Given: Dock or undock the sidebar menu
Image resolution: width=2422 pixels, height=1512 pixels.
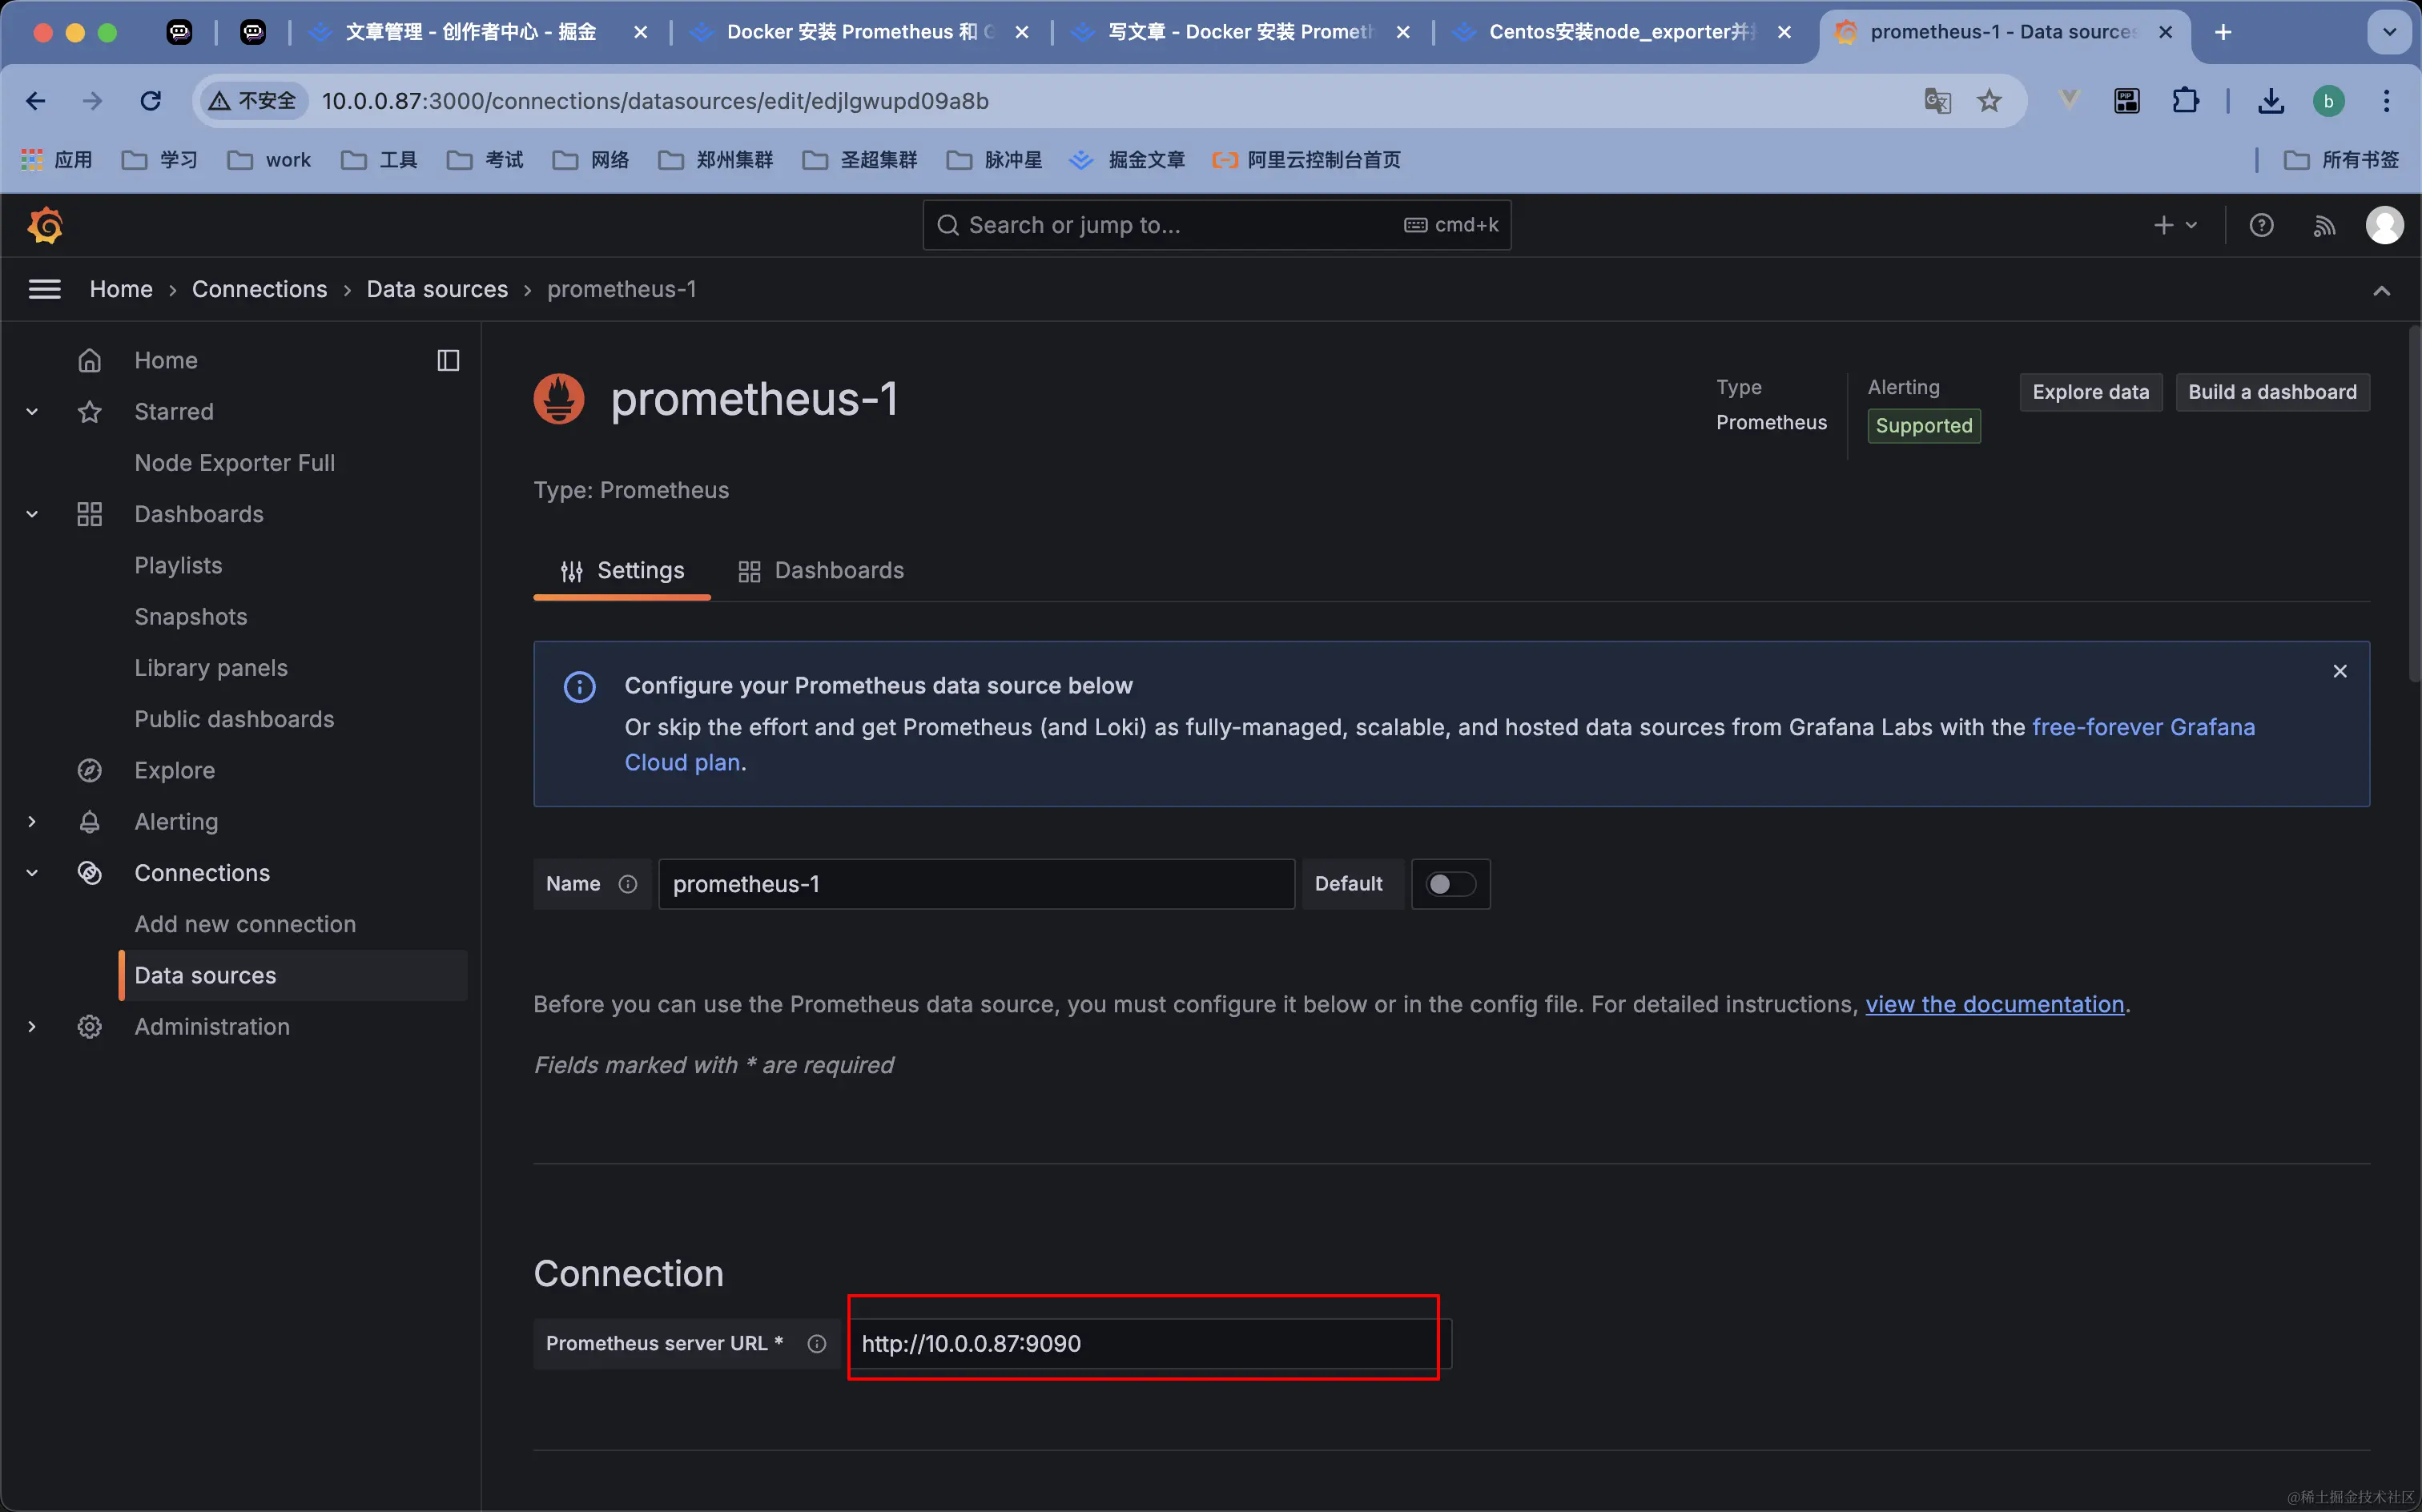Looking at the screenshot, I should (448, 360).
